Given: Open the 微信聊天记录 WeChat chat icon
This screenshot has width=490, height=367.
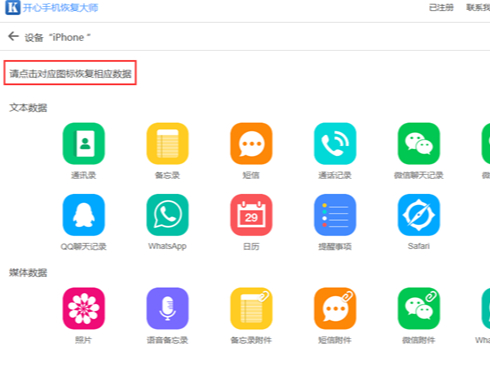Looking at the screenshot, I should point(419,143).
